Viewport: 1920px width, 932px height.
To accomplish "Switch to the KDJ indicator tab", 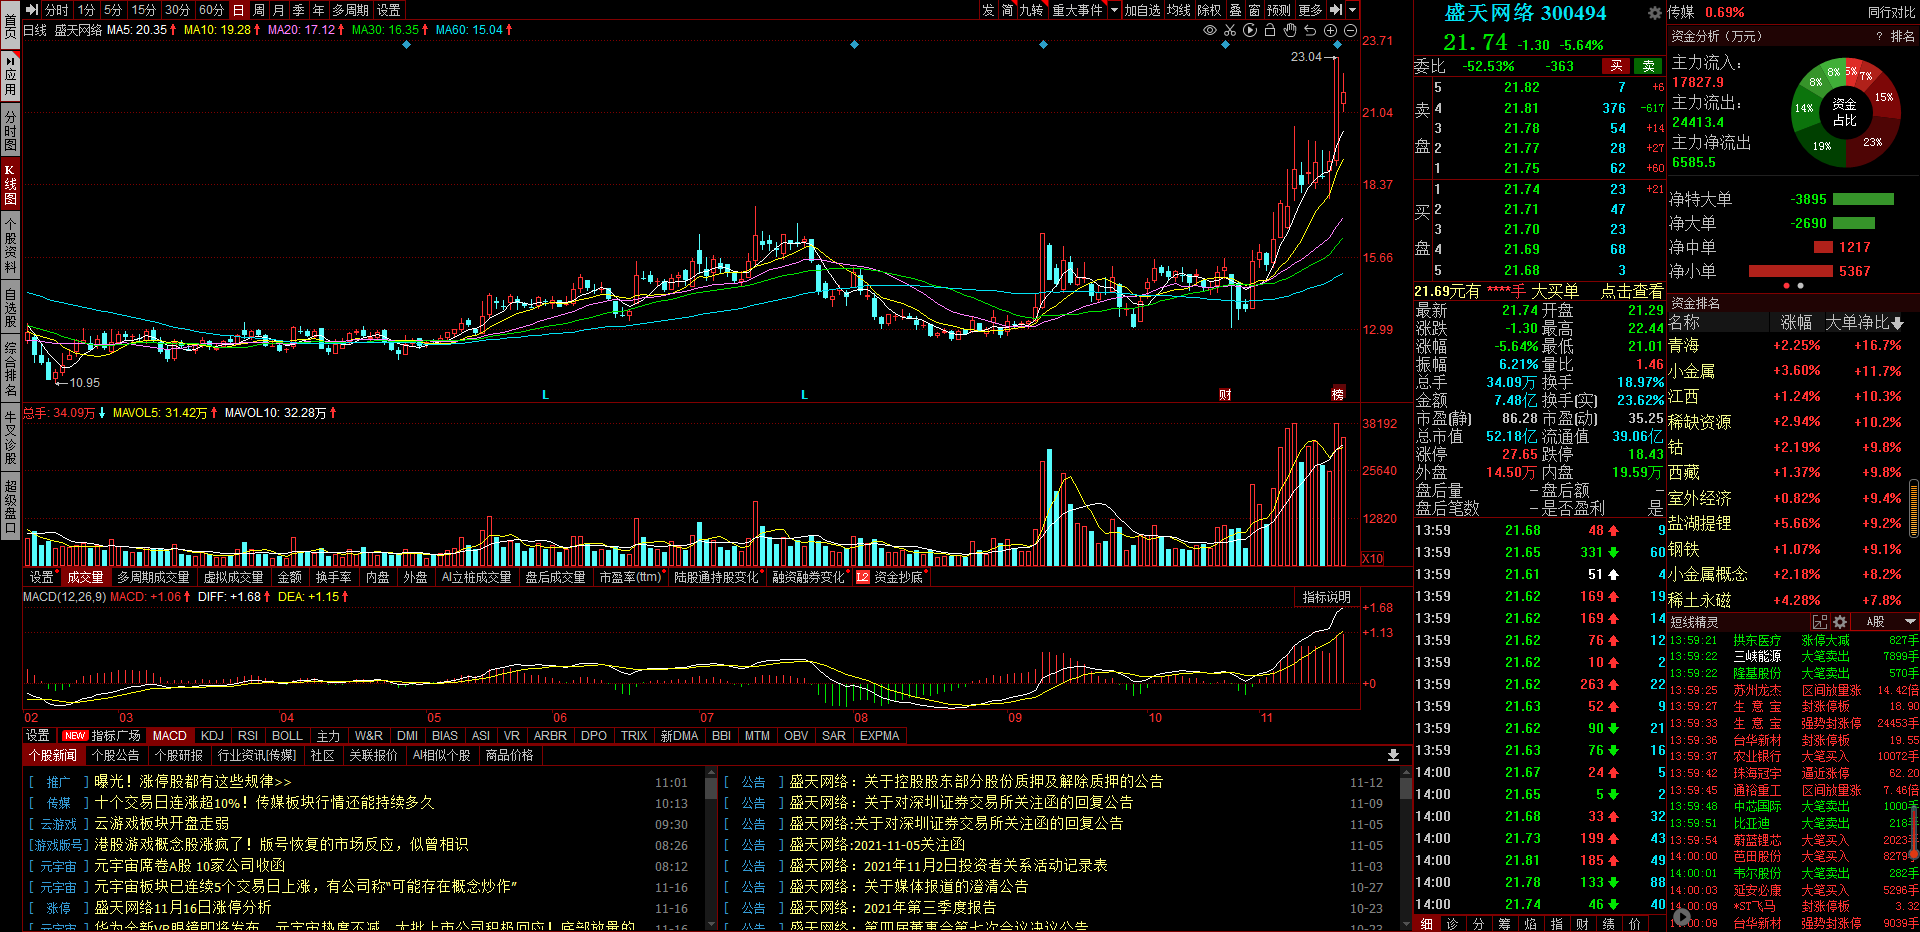I will pyautogui.click(x=212, y=735).
